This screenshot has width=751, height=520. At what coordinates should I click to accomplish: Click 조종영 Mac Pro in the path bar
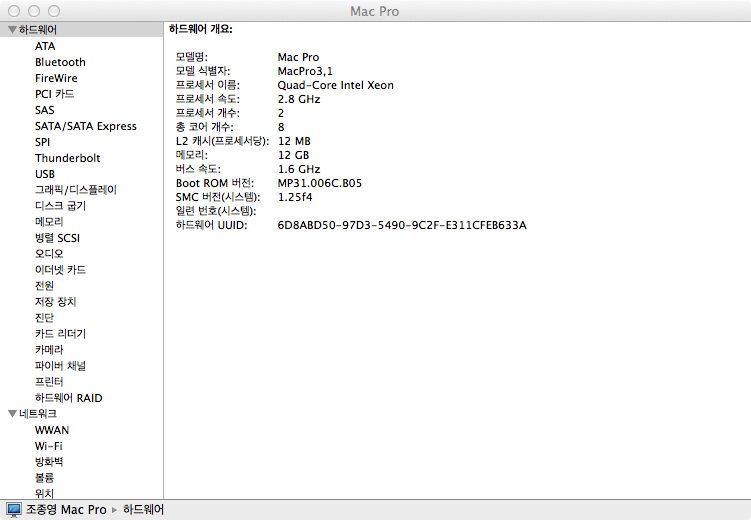pyautogui.click(x=65, y=510)
